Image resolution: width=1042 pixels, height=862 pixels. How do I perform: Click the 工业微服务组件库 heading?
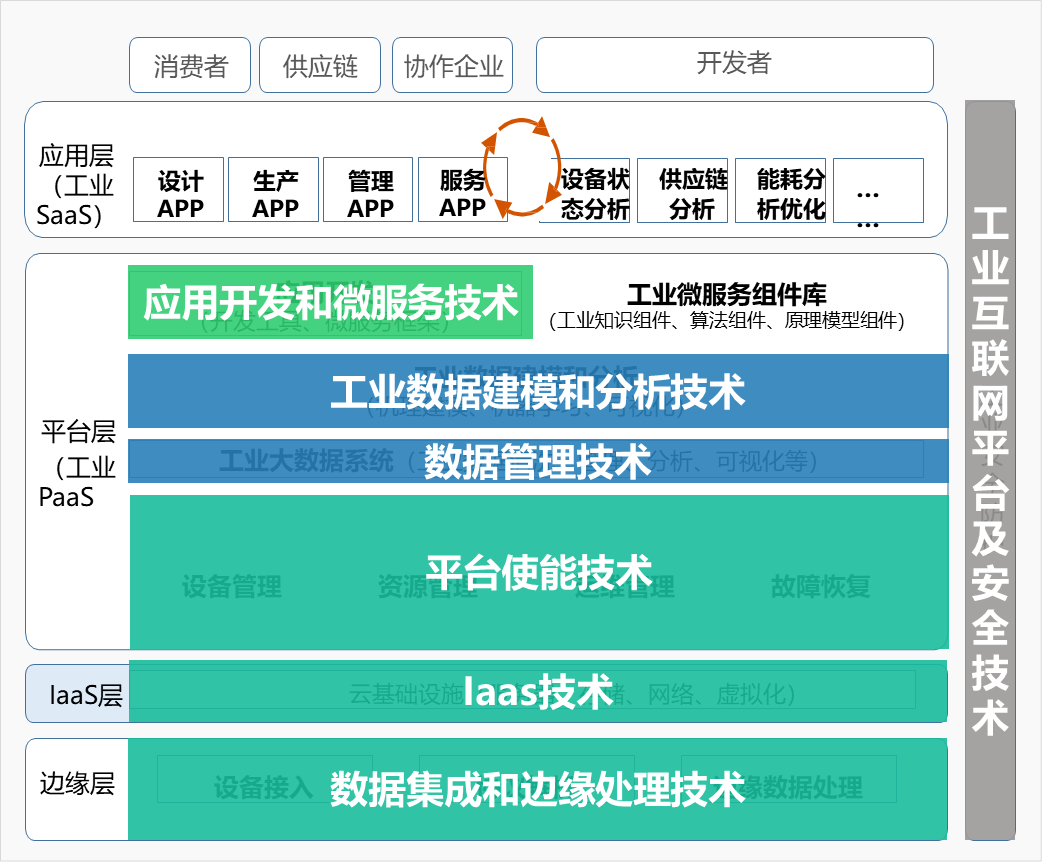727,295
